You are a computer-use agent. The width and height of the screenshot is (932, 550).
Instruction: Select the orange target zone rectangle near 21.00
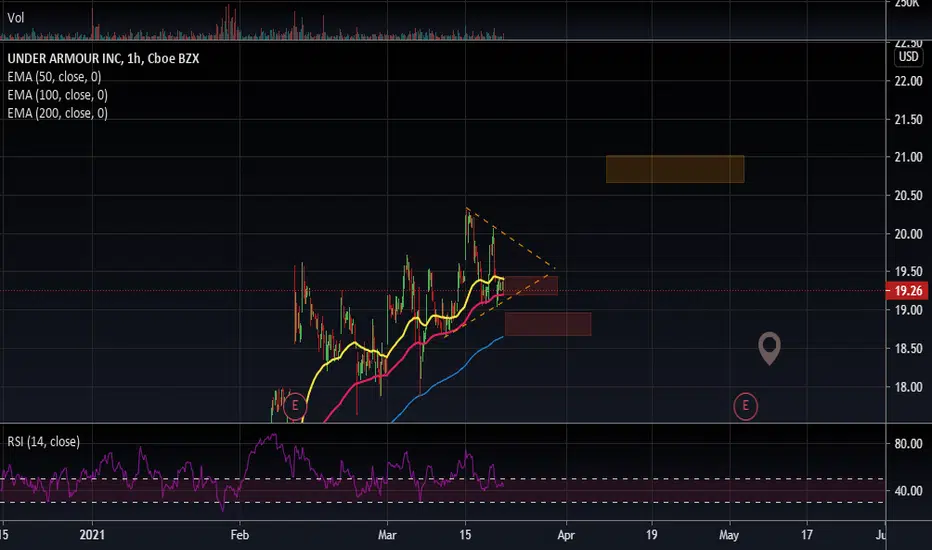click(675, 169)
